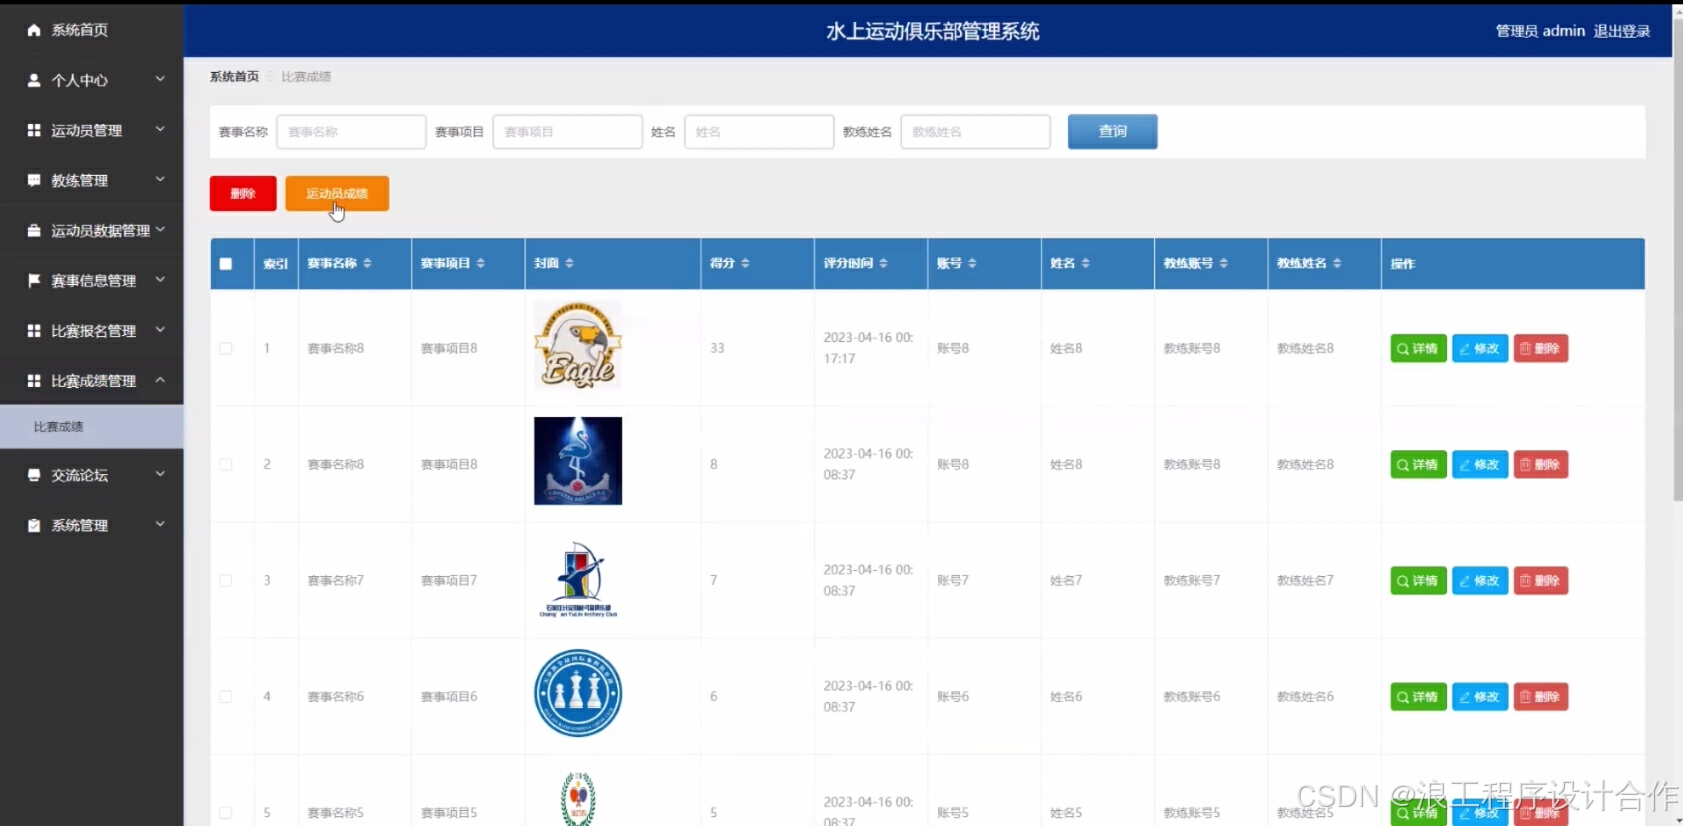Expand the 教练管理 menu chevron
Viewport: 1683px width, 826px height.
click(160, 179)
